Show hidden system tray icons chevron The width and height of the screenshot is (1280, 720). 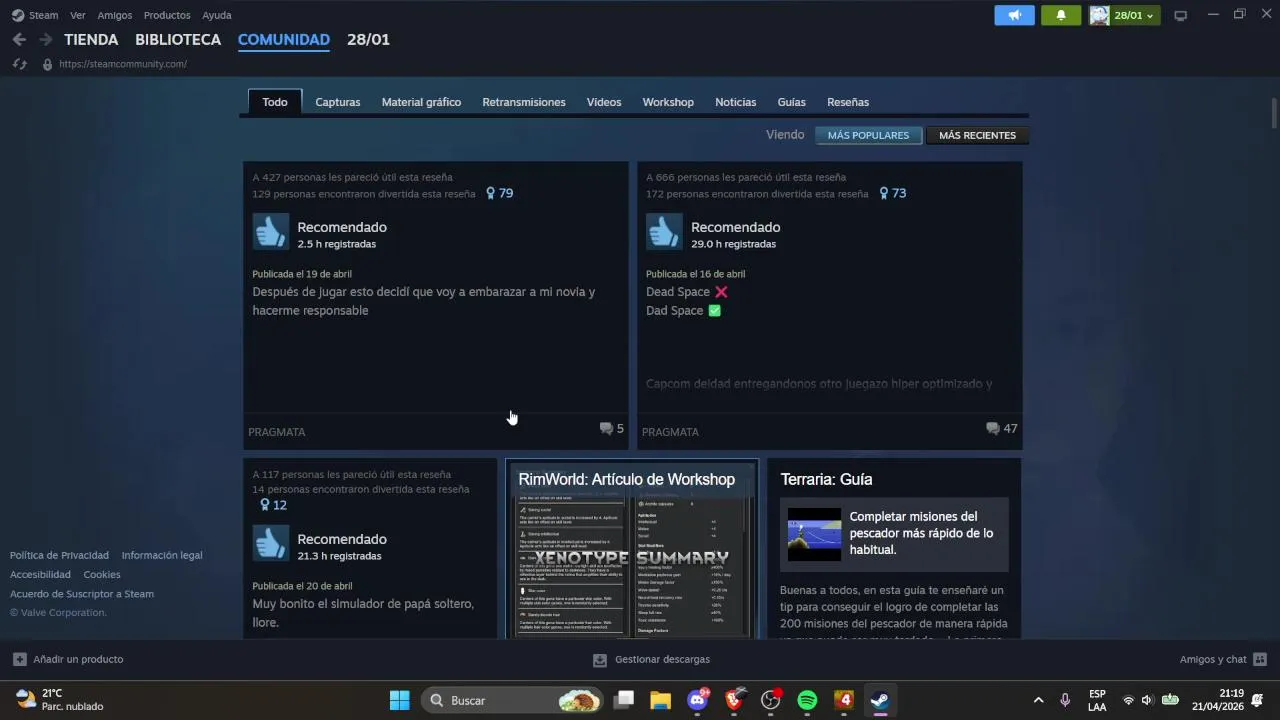tap(1038, 700)
